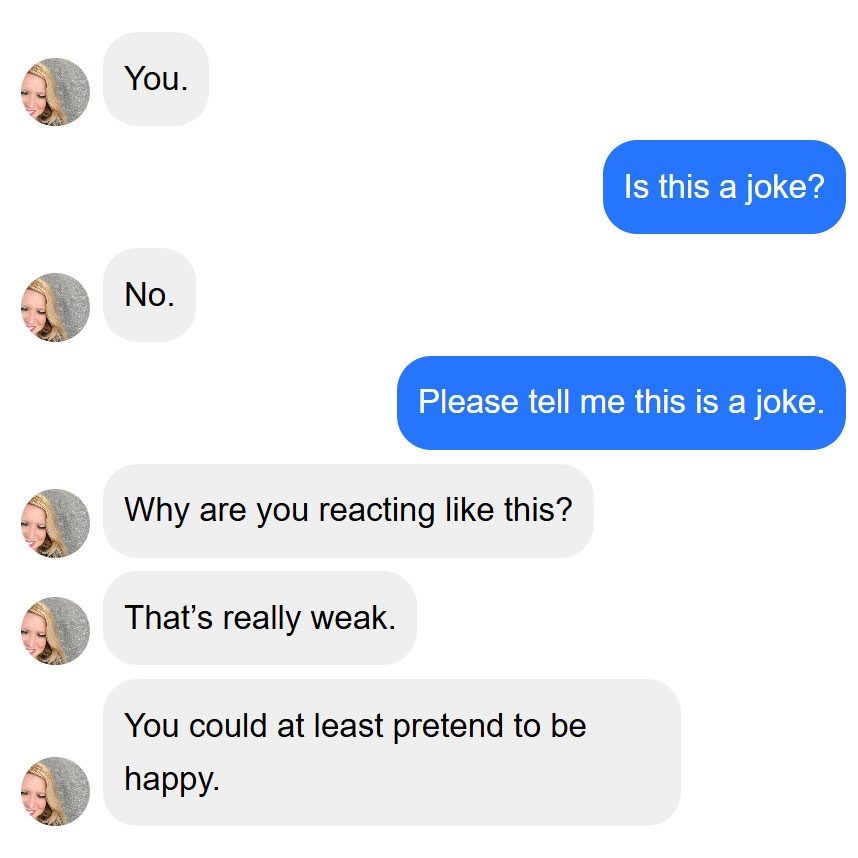858x858 pixels.
Task: Select the "You." message bubble
Action: coord(156,79)
